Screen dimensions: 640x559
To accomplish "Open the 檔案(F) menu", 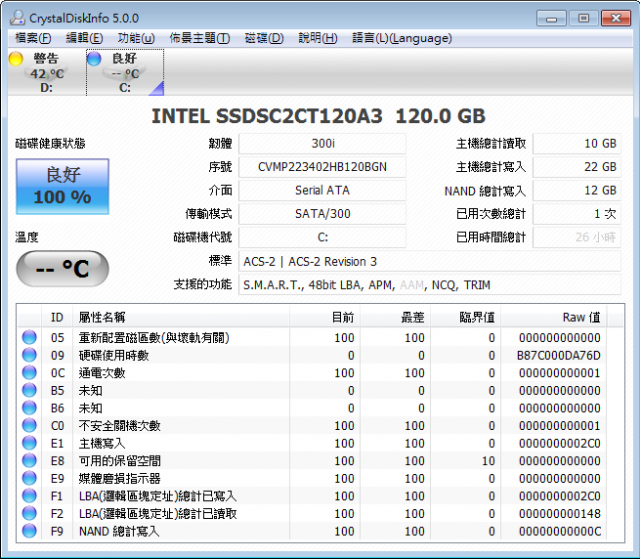I will click(x=33, y=38).
